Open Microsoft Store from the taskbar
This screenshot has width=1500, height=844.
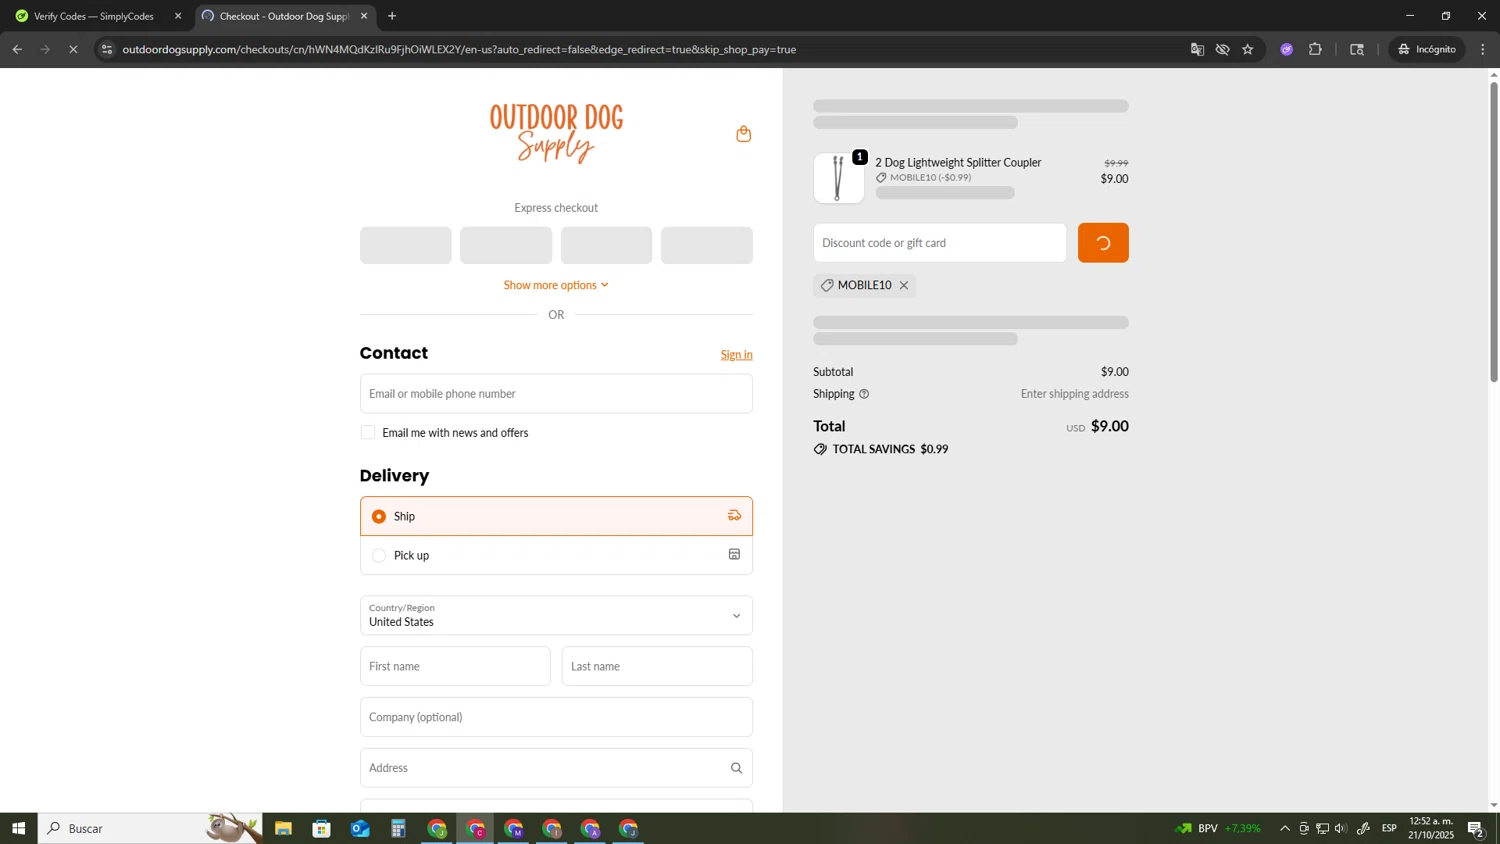click(321, 828)
